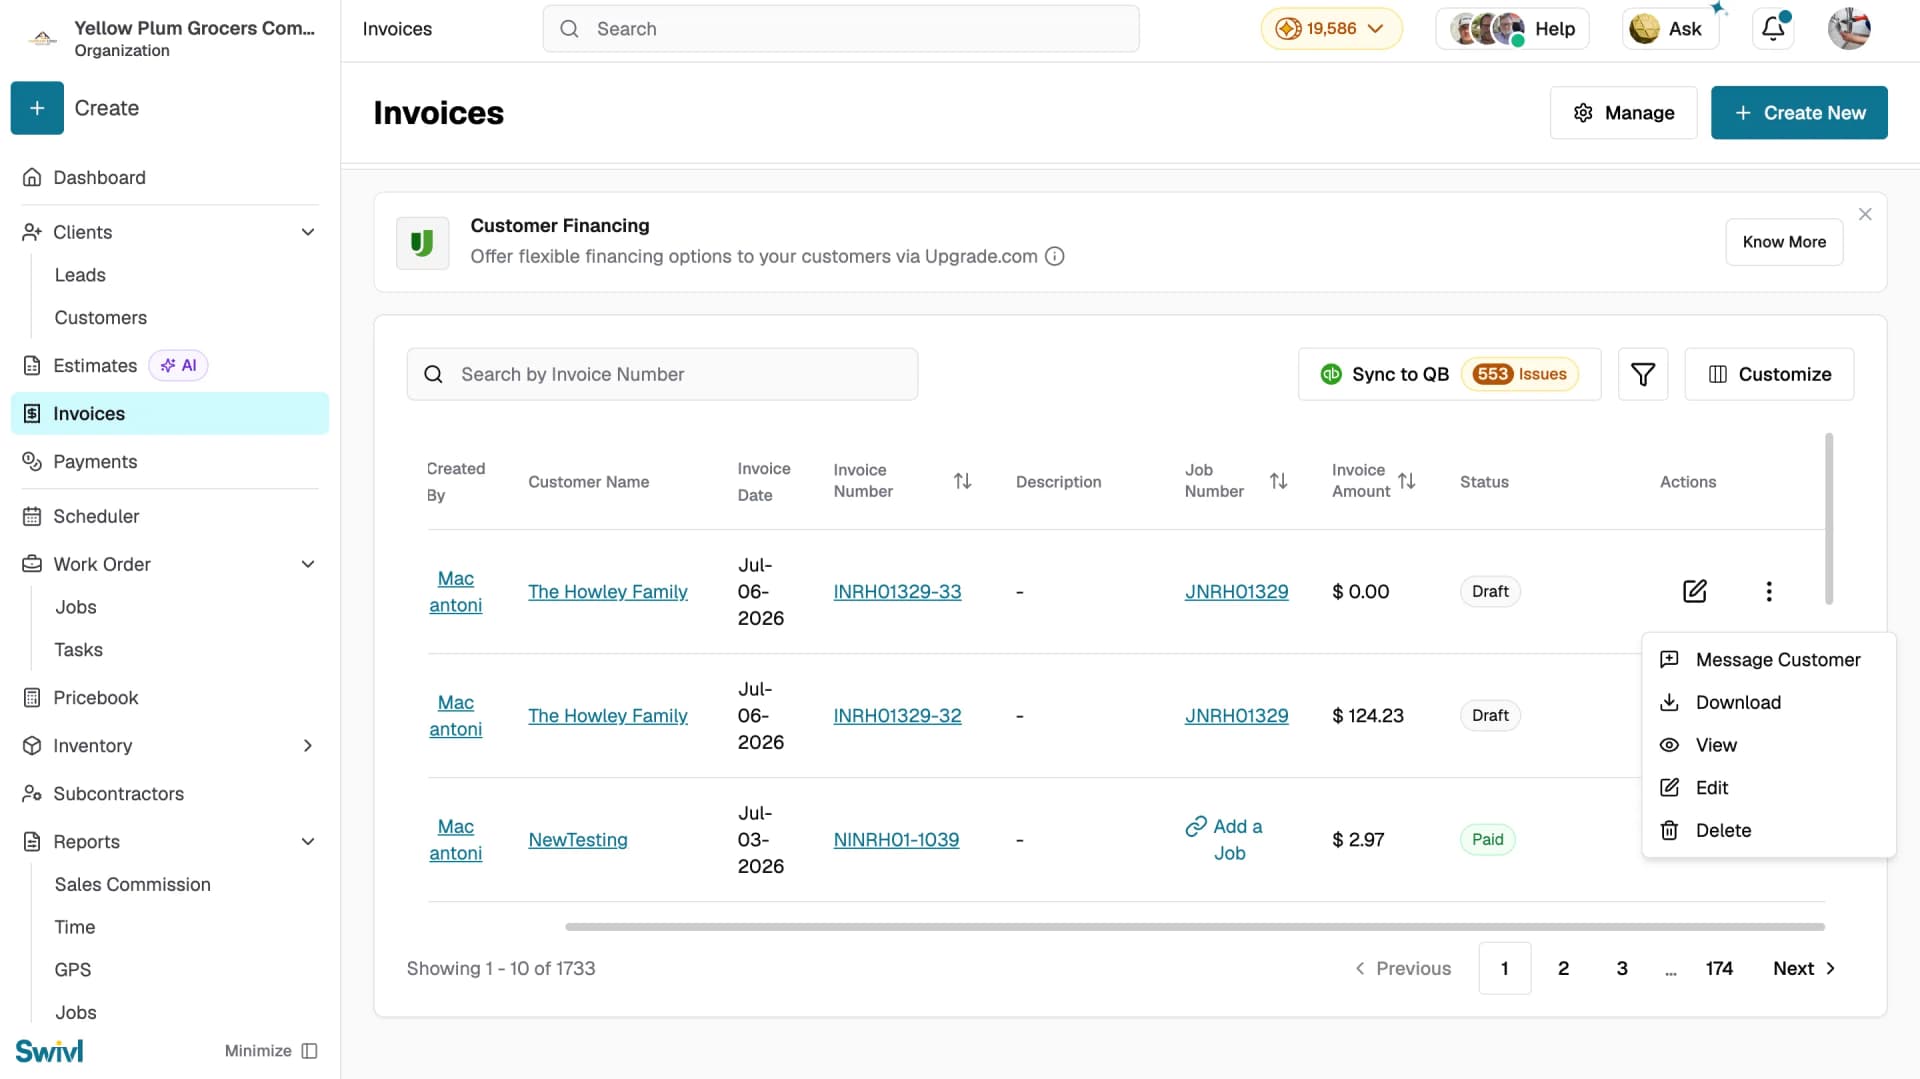Viewport: 1920px width, 1079px height.
Task: Open Tasks under Work Order
Action: click(79, 650)
